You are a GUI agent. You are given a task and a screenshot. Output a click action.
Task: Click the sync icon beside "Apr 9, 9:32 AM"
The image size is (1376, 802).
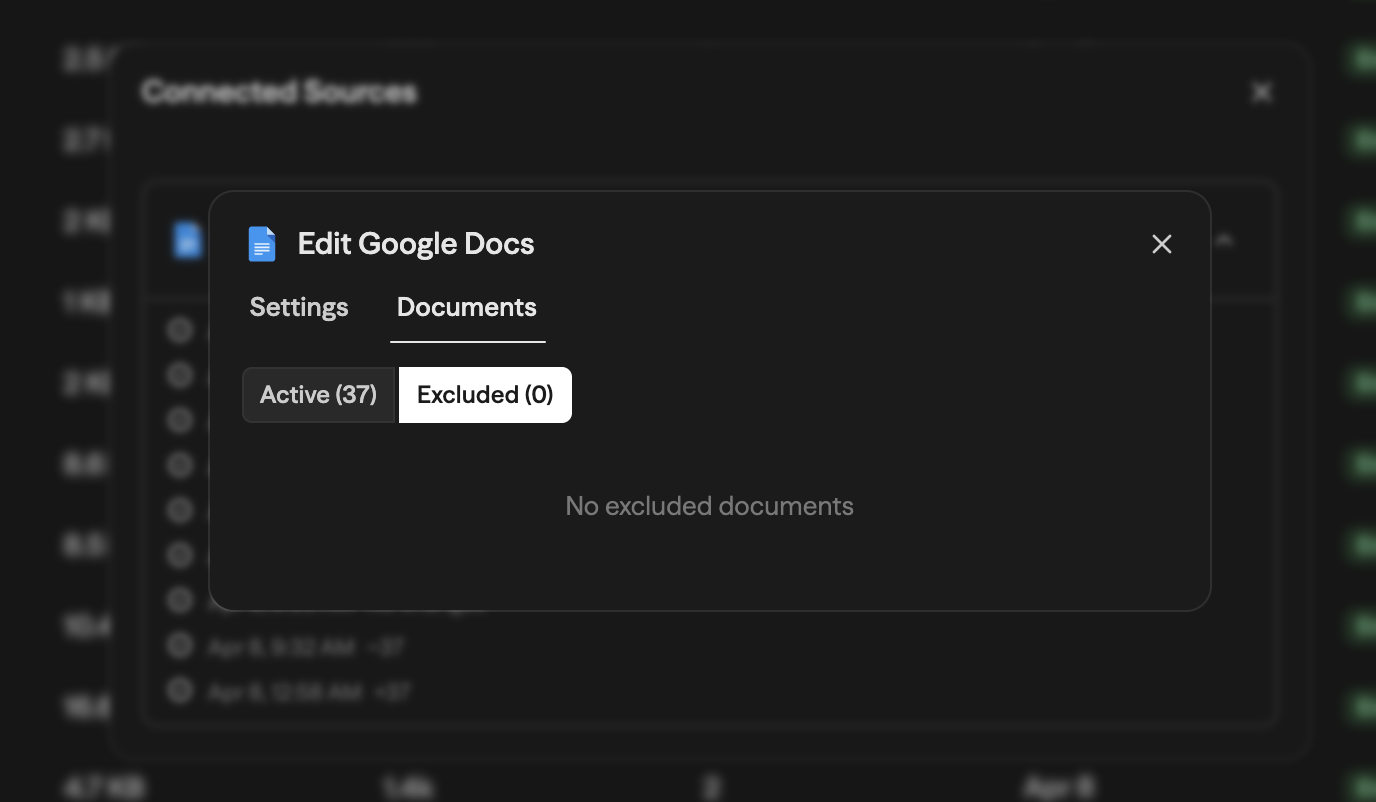[180, 645]
